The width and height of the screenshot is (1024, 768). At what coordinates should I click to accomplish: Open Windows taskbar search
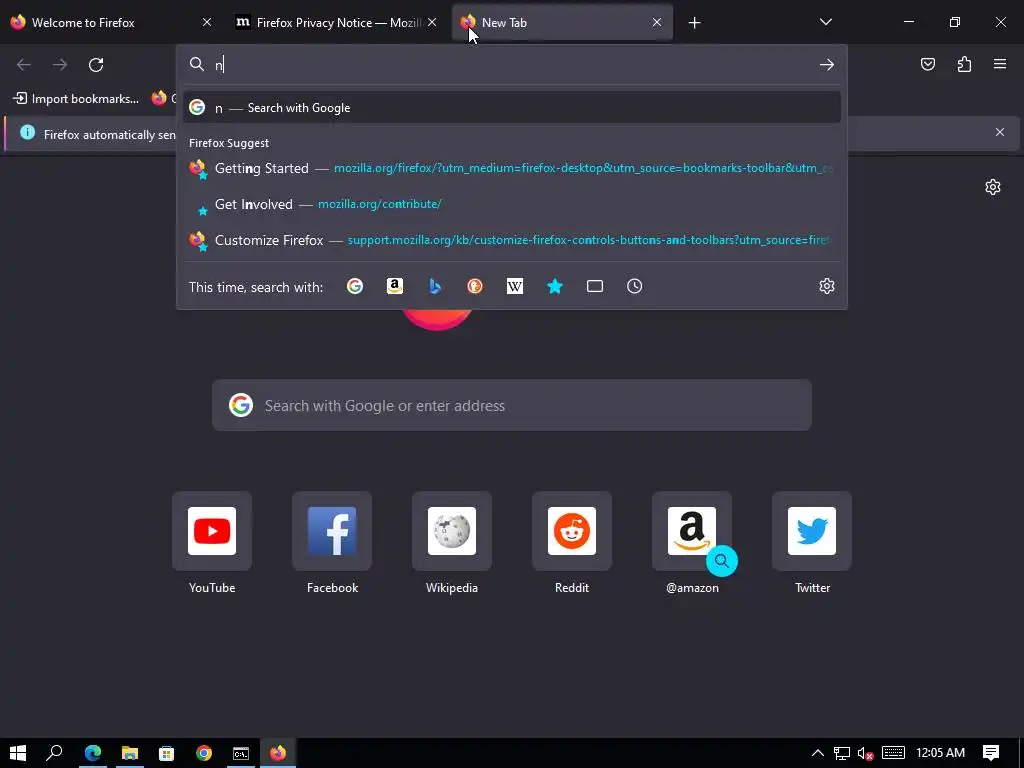coord(54,753)
